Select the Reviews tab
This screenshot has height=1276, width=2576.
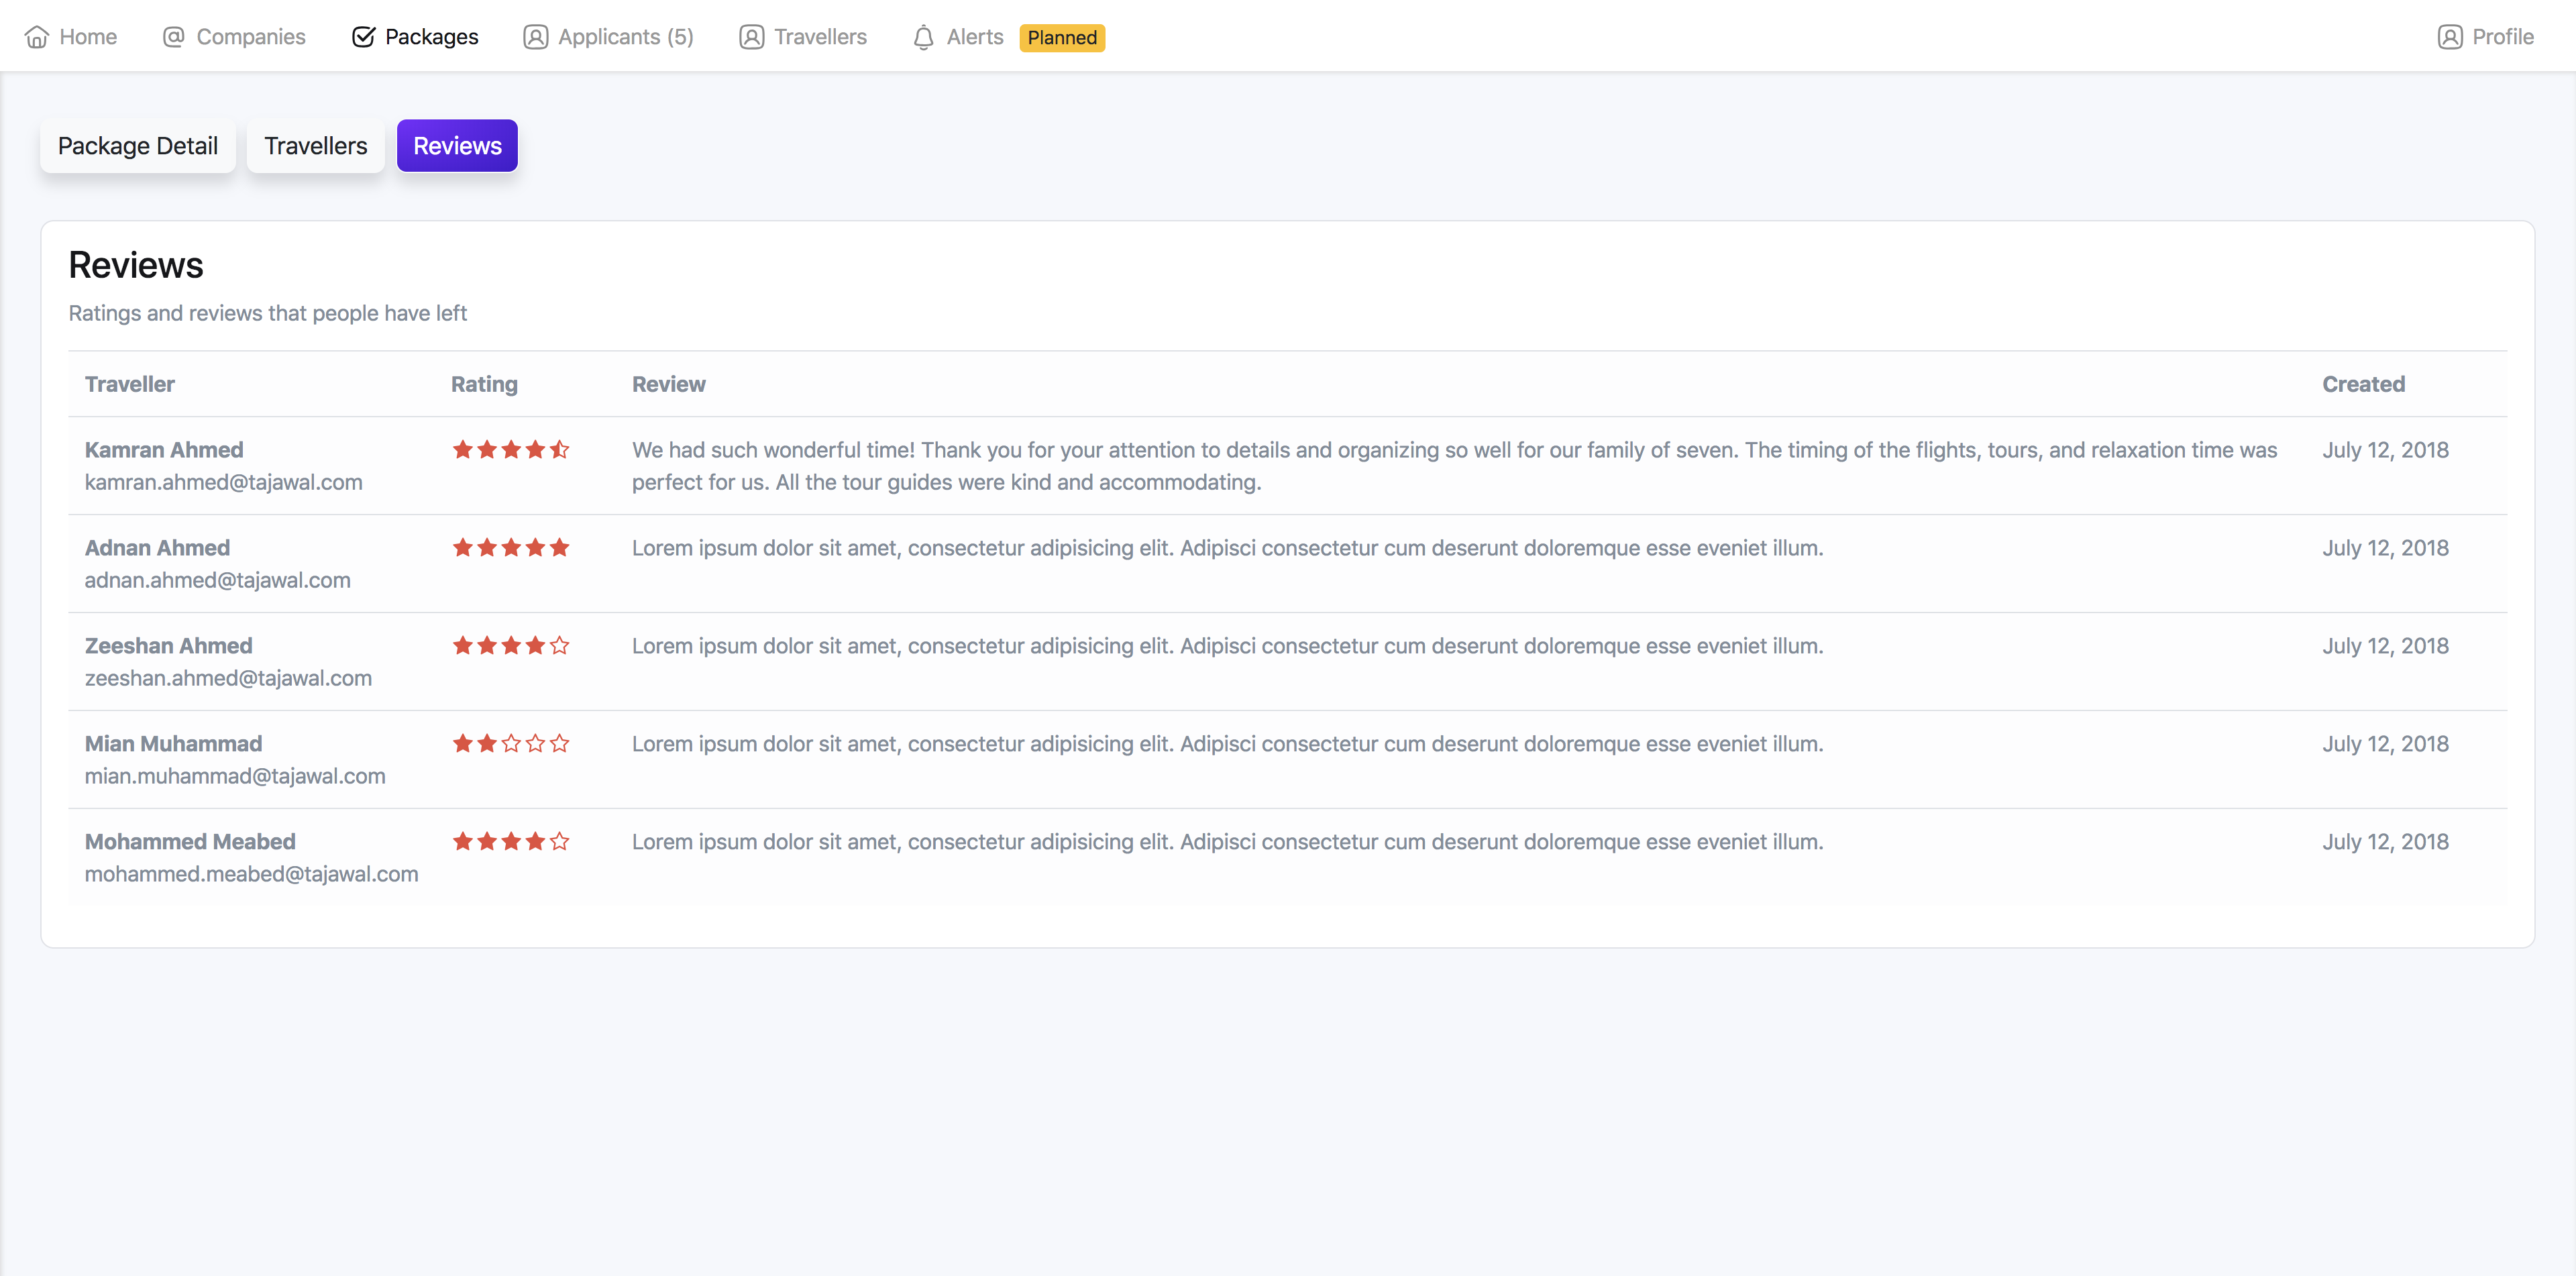[457, 146]
